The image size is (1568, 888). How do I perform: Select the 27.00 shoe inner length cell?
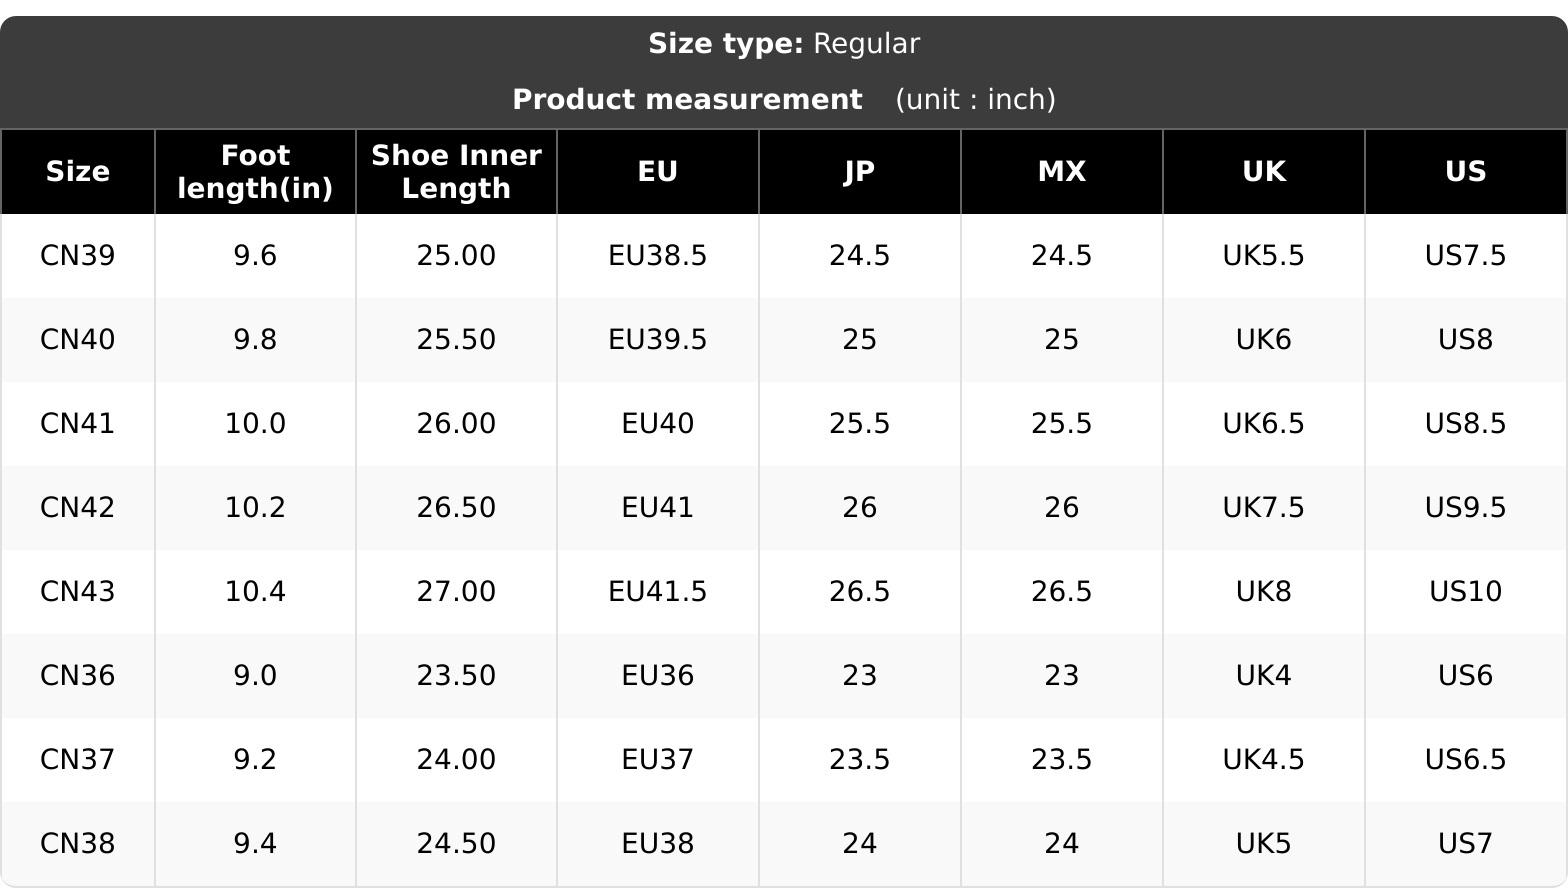456,592
